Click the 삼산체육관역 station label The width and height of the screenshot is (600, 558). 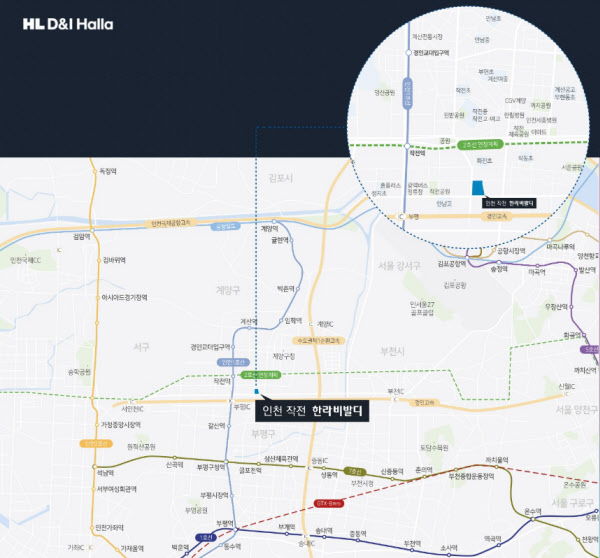pos(281,458)
